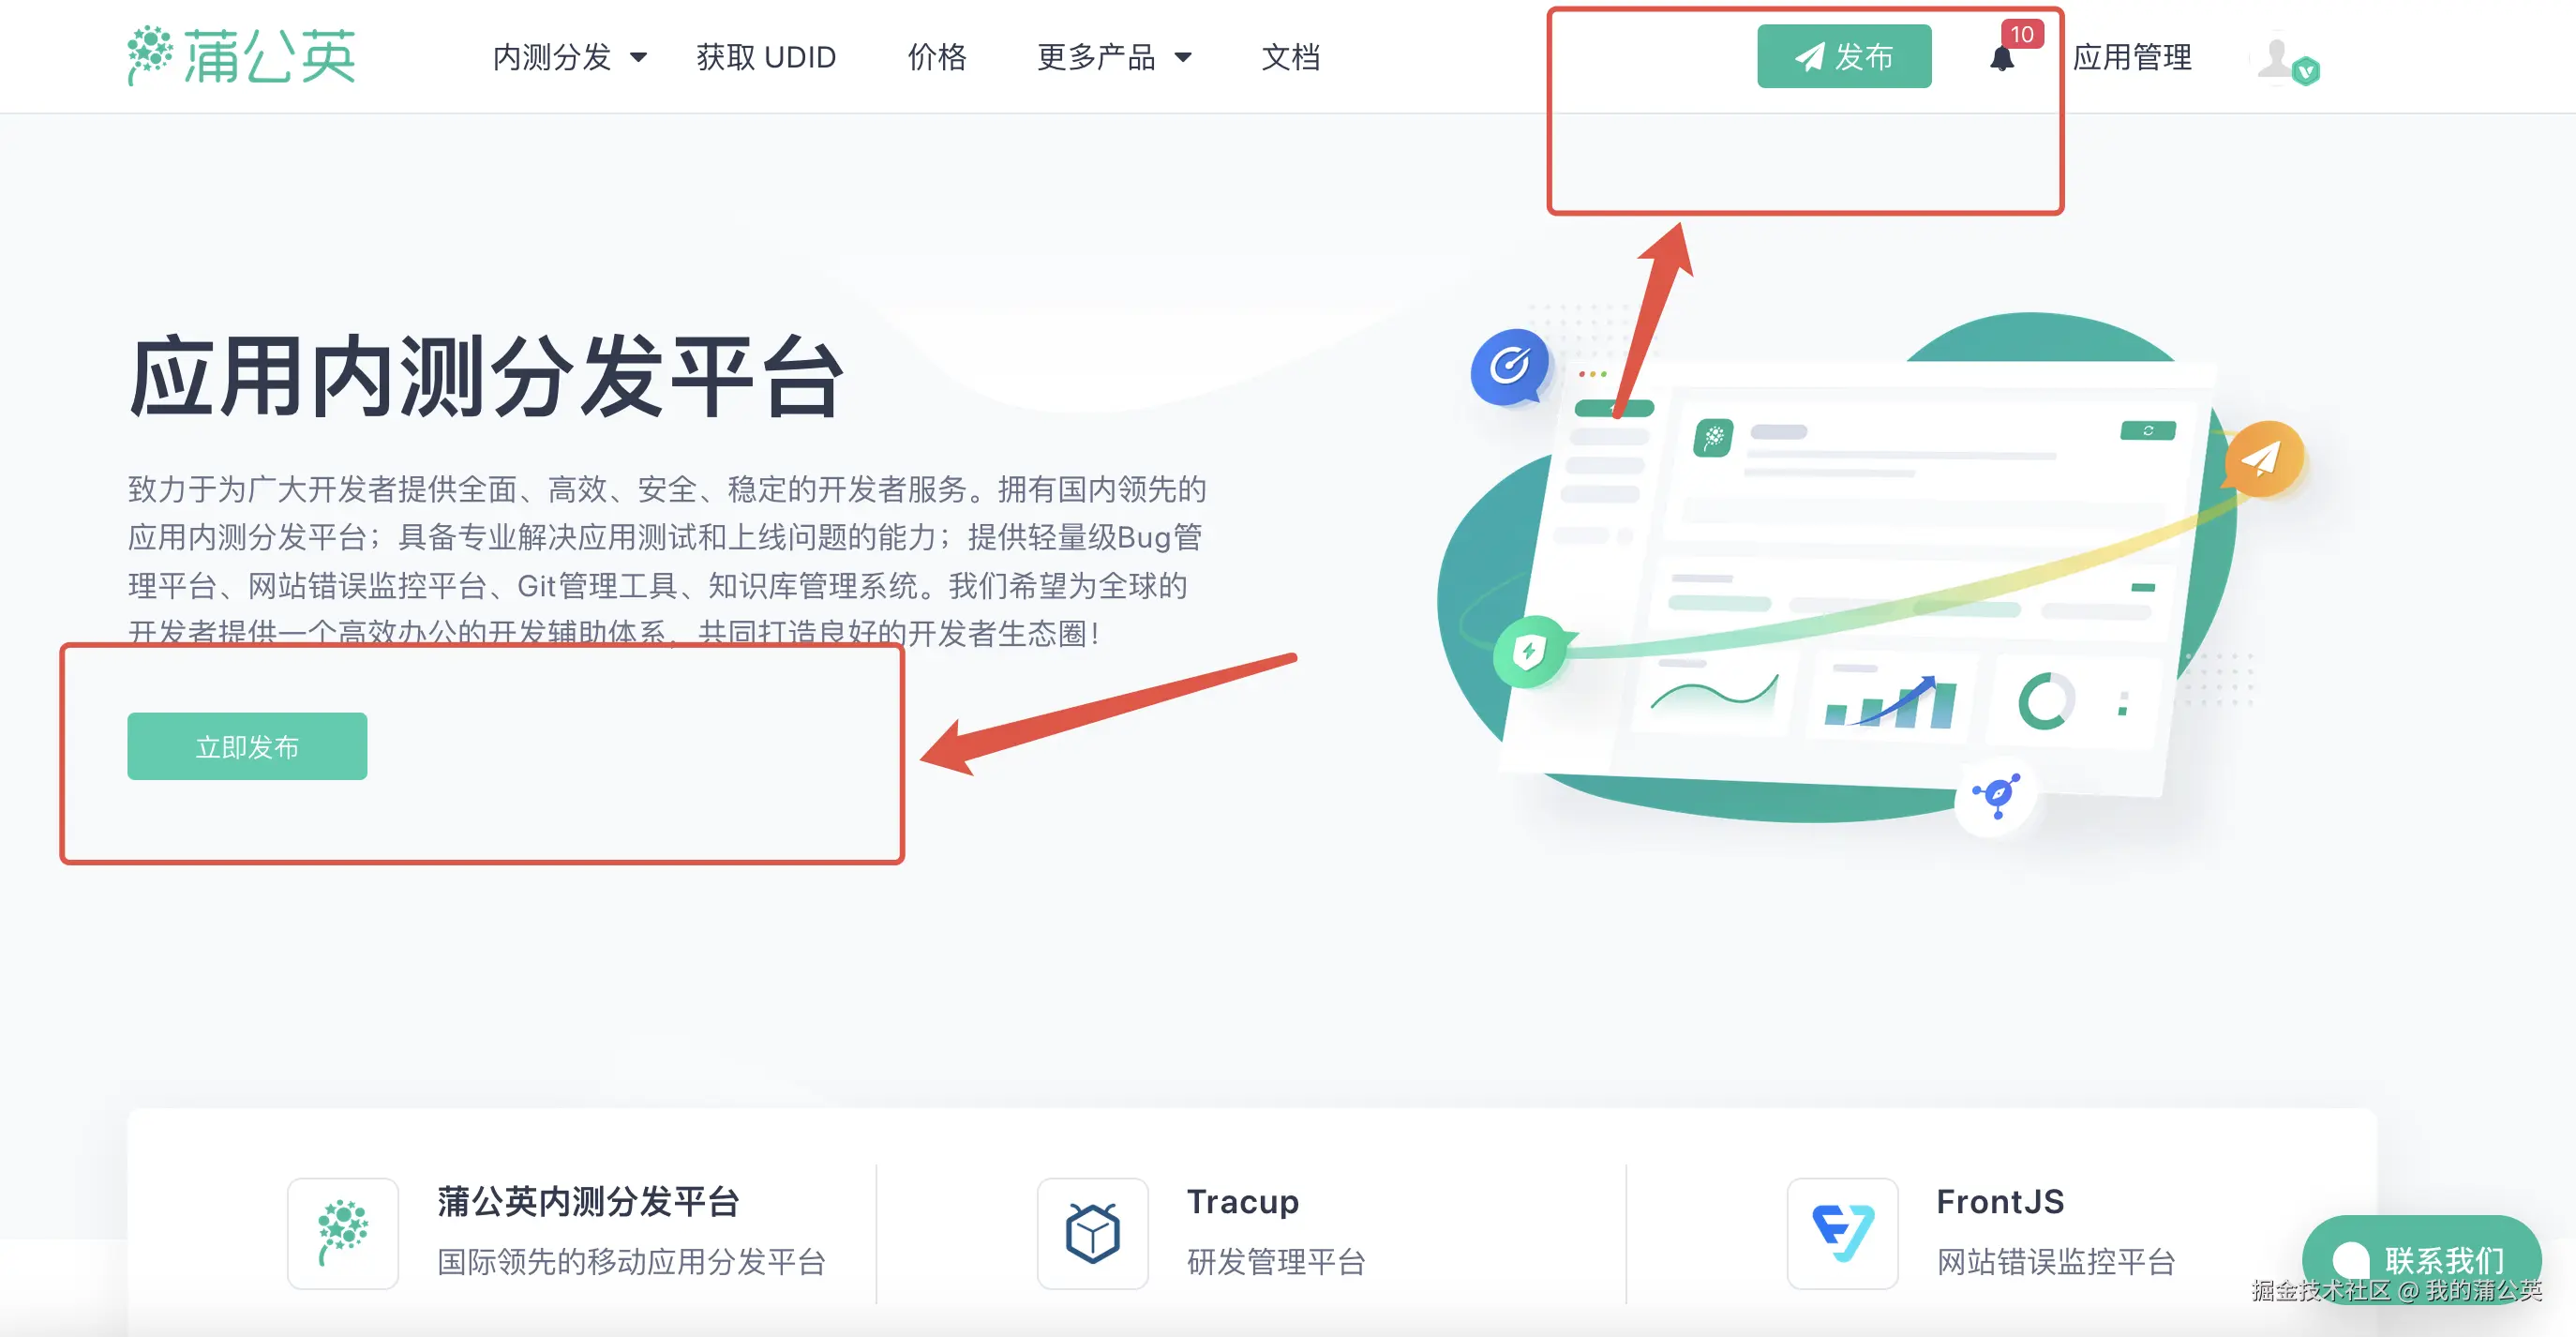Viewport: 2576px width, 1337px height.
Task: Click the blue speedometer chat bubble icon
Action: [1509, 366]
